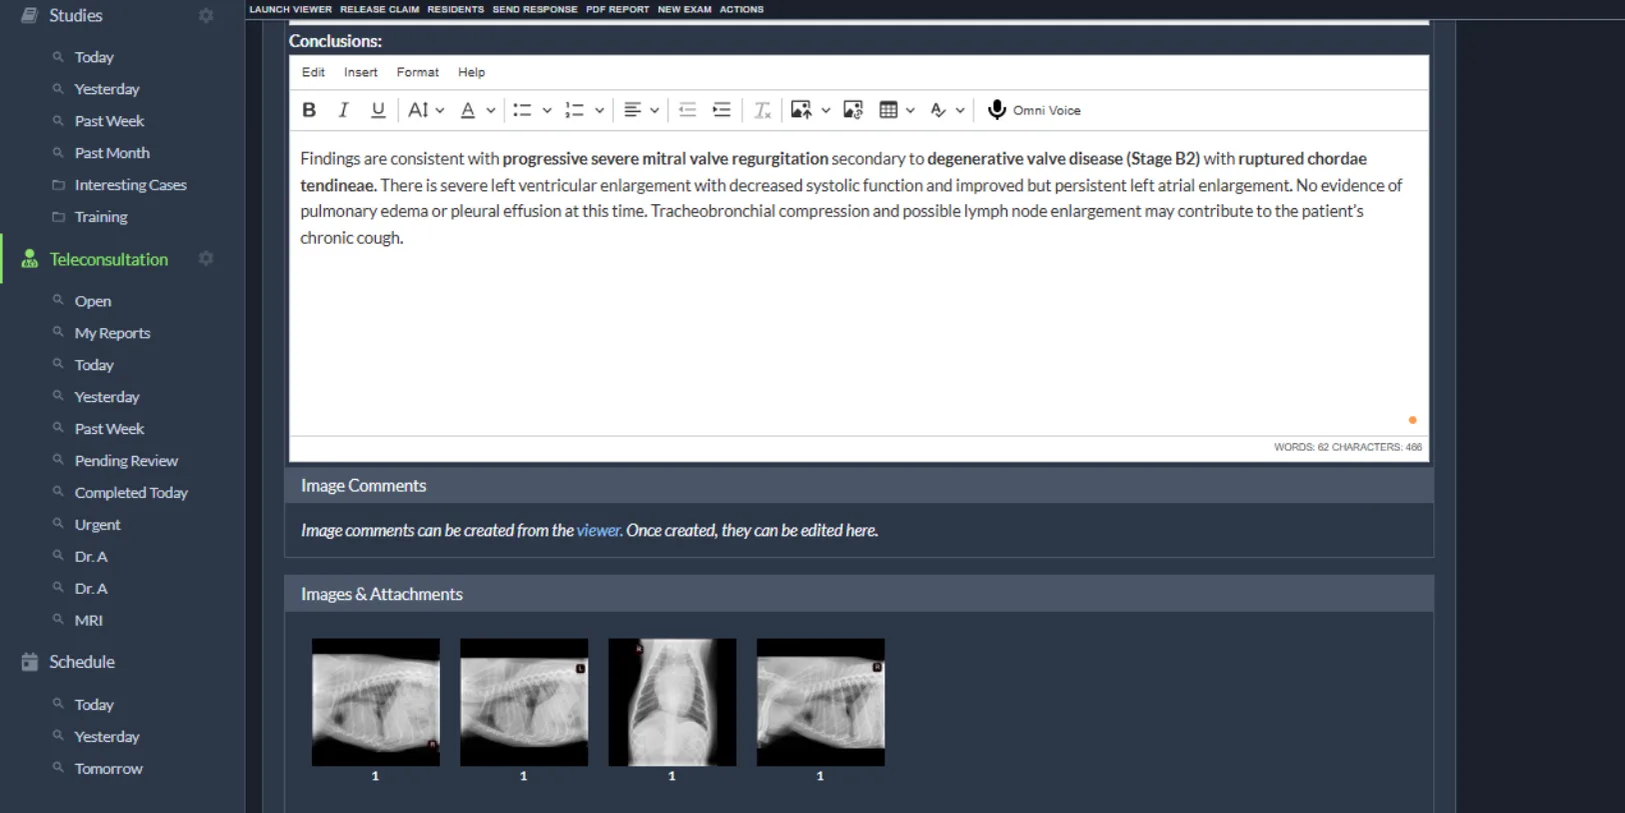Screen dimensions: 1625x813
Task: Click the insert image icon
Action: pyautogui.click(x=801, y=110)
